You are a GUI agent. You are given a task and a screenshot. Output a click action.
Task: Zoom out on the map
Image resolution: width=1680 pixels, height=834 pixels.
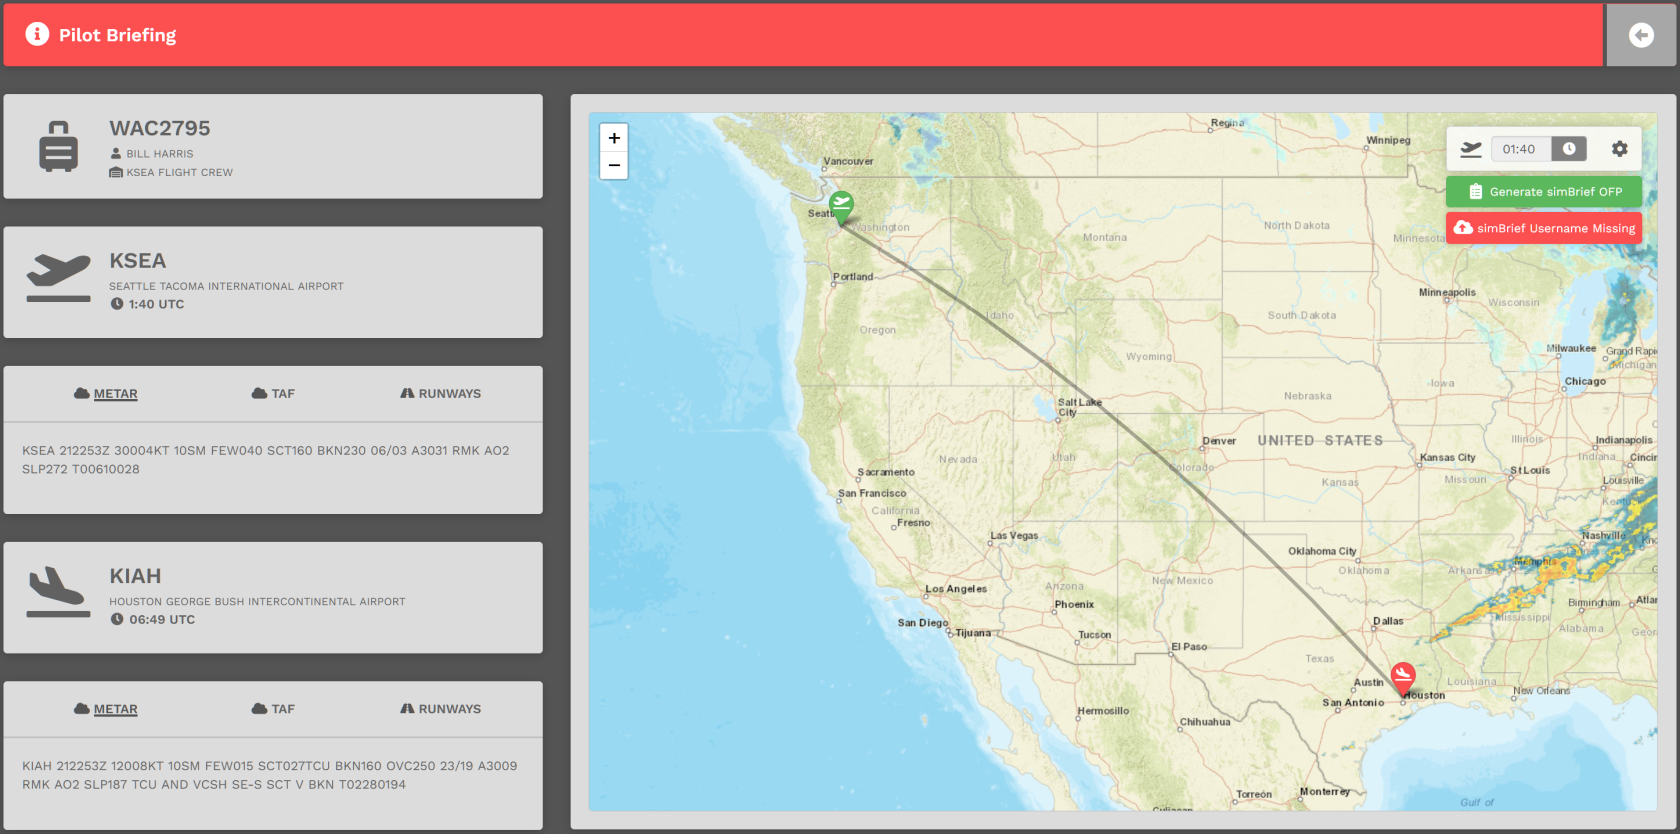pos(614,165)
